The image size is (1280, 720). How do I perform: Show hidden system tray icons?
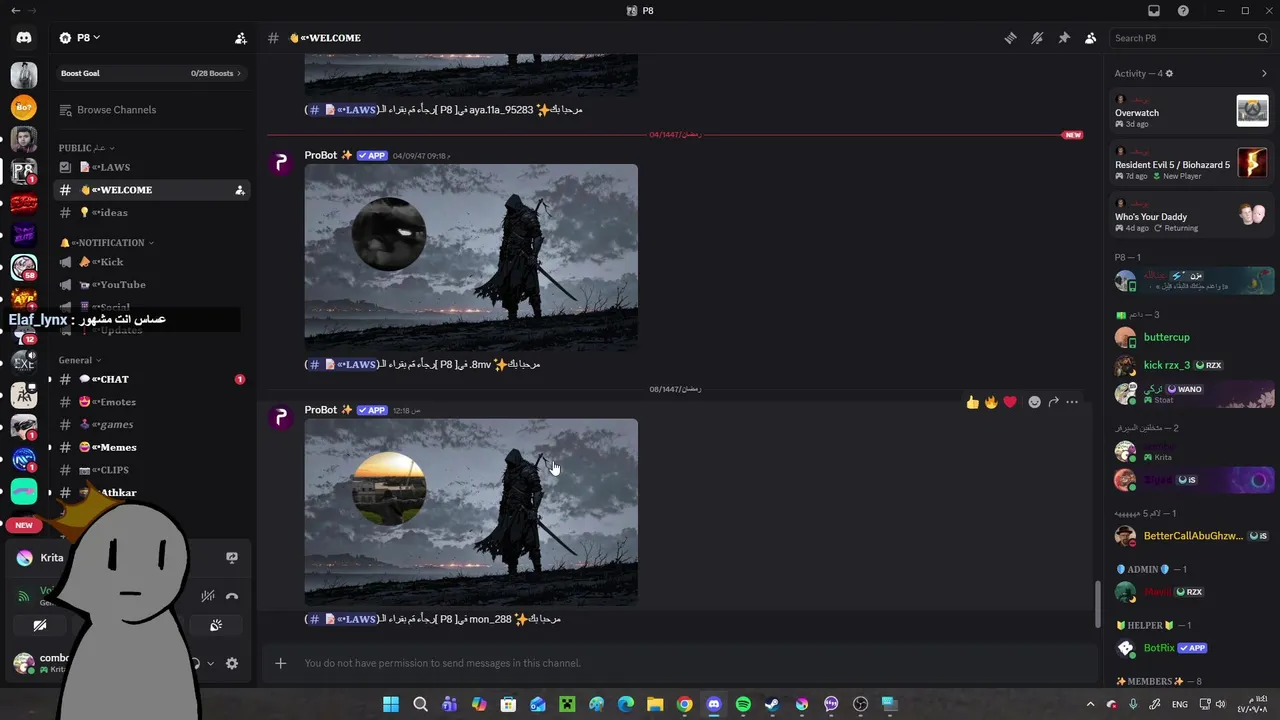1090,704
